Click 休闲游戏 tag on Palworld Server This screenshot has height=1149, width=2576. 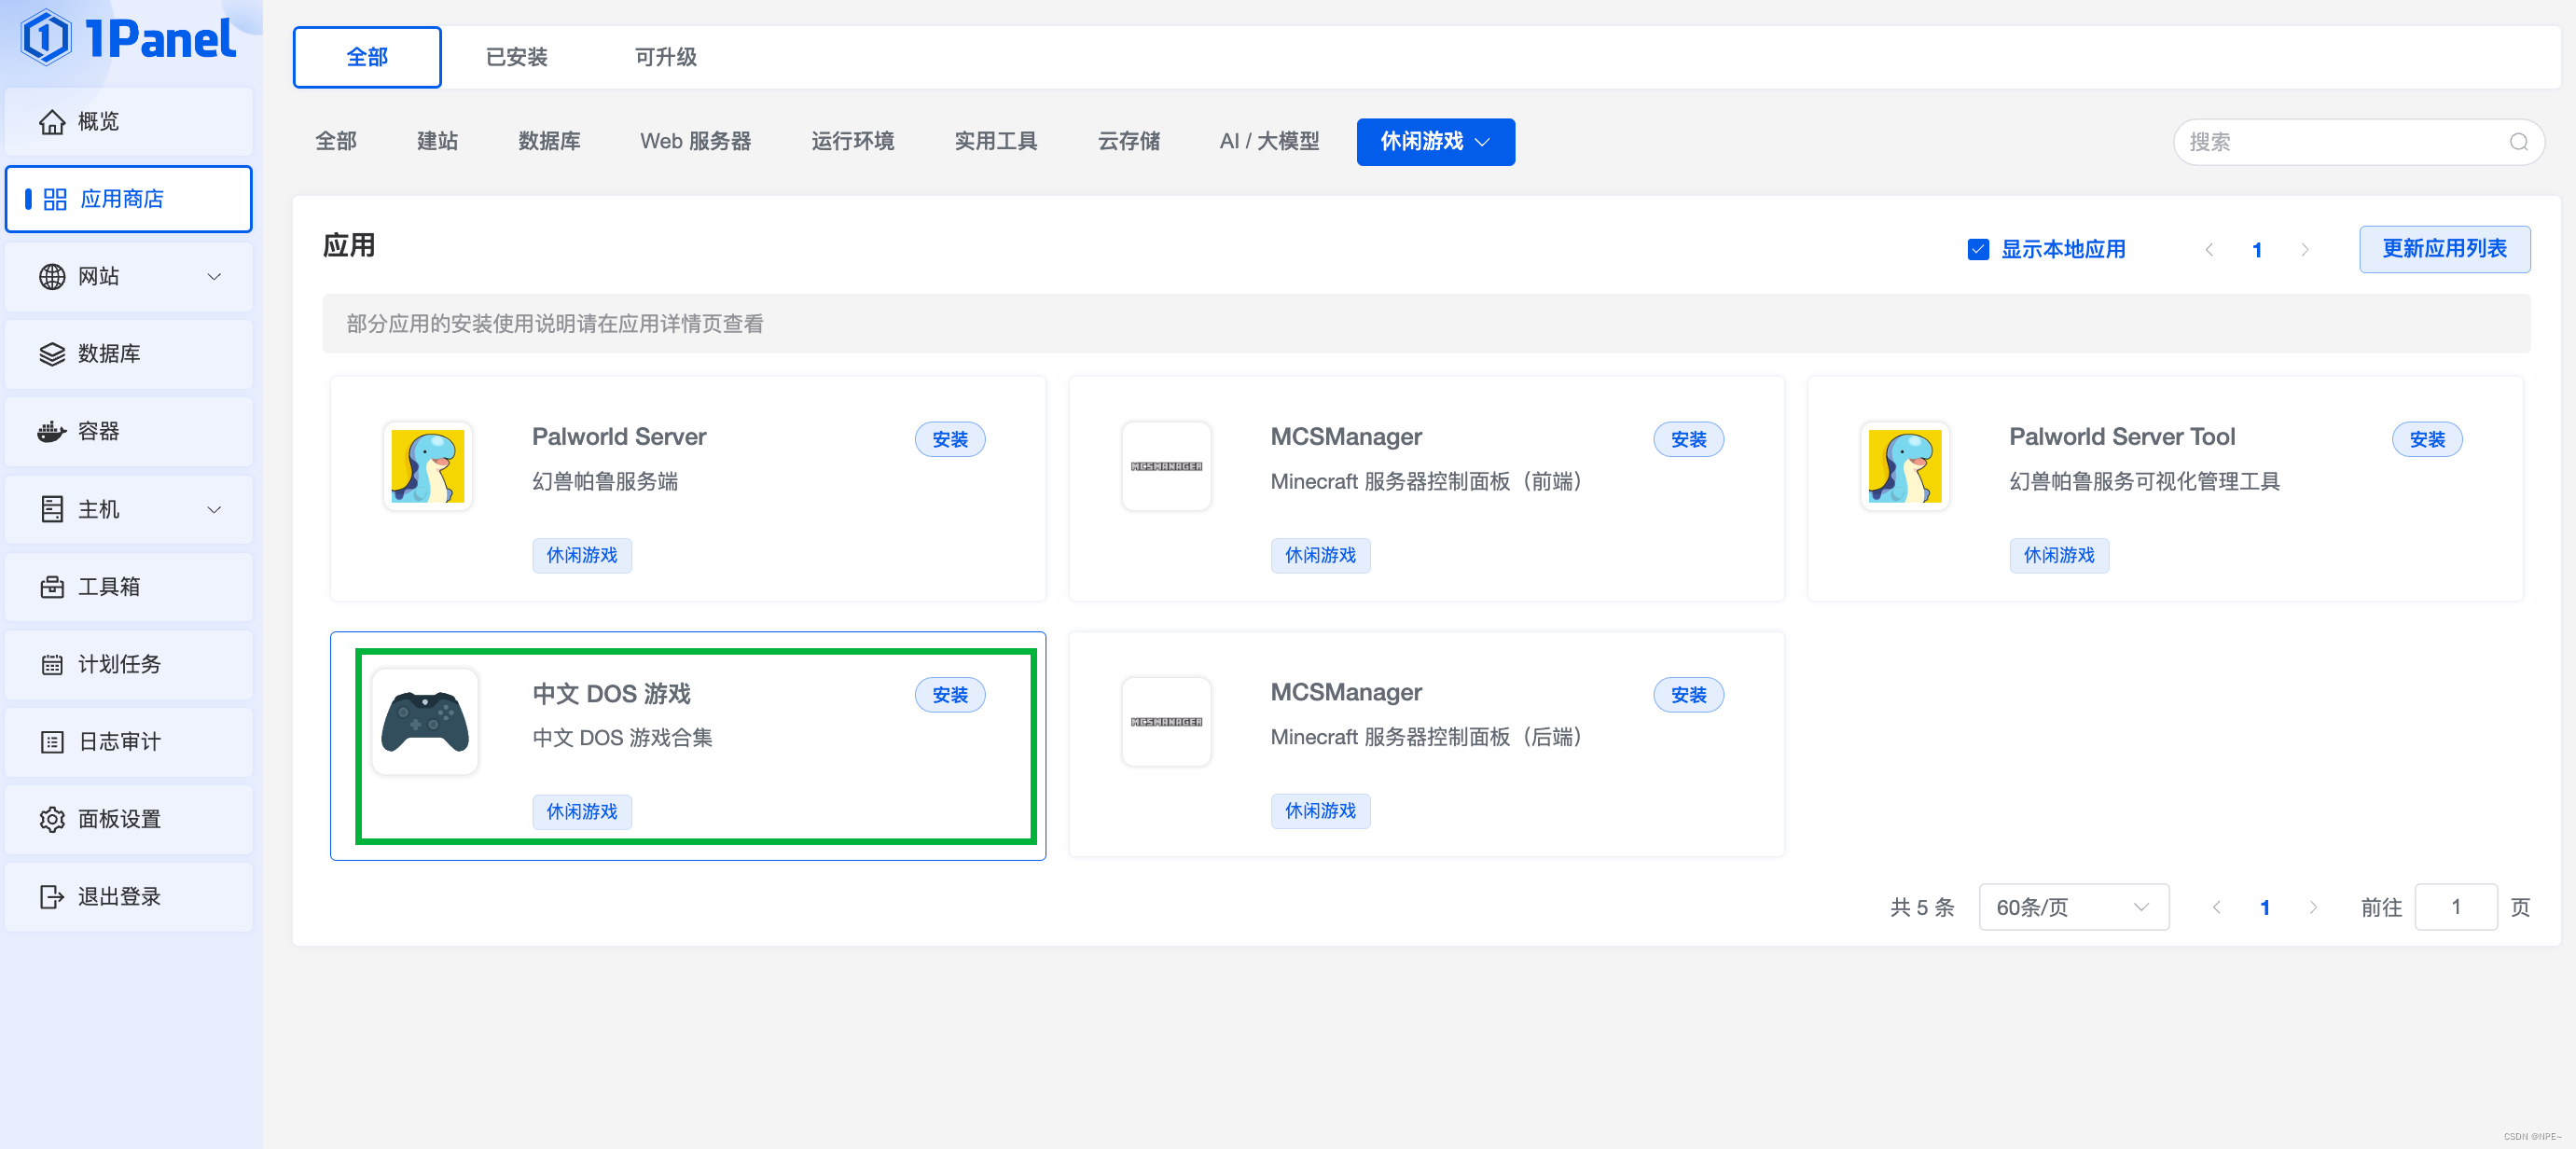(x=582, y=555)
